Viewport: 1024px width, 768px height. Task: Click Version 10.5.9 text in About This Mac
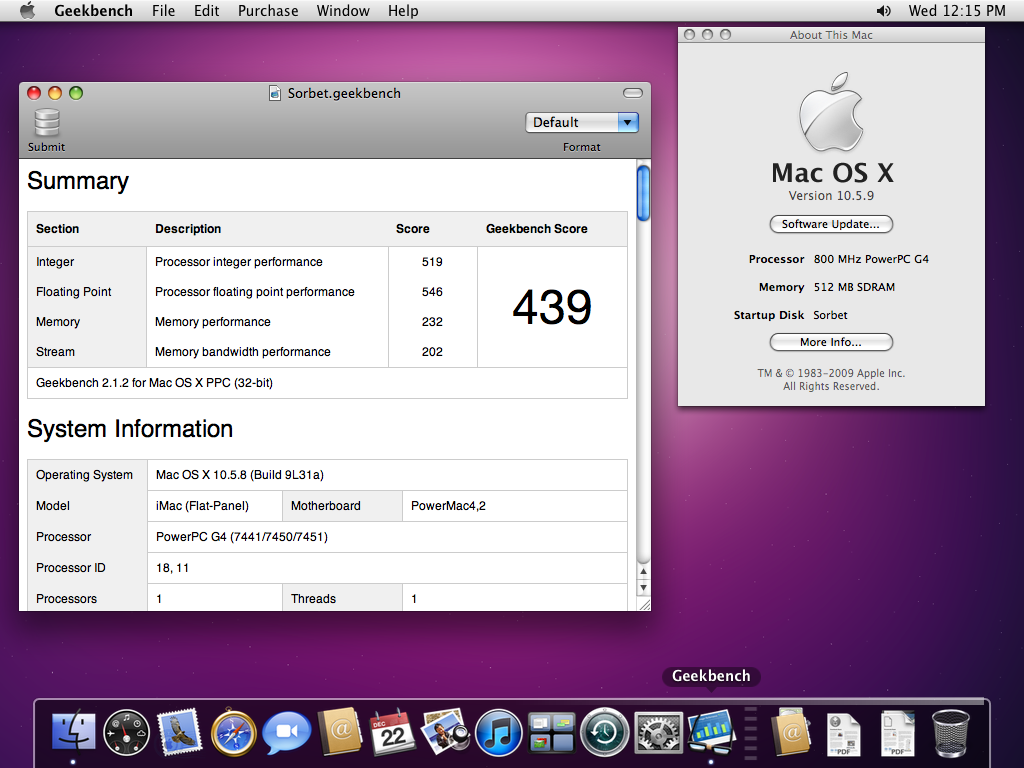831,196
